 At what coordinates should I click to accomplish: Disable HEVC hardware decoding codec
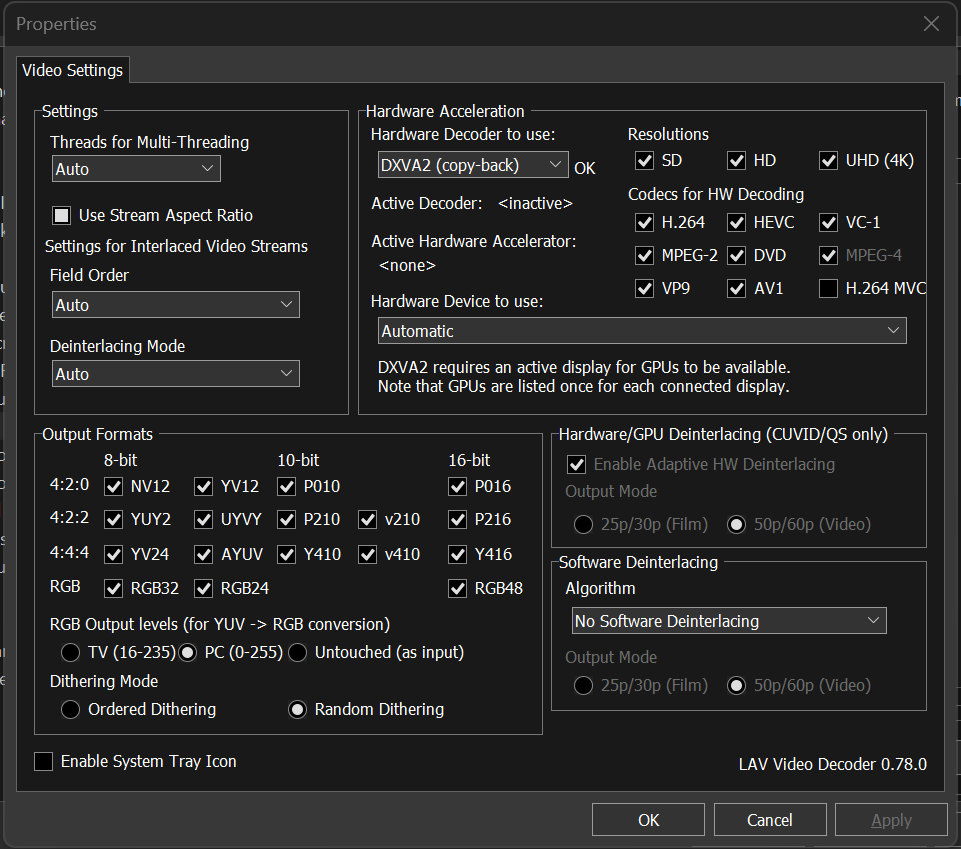[x=736, y=222]
